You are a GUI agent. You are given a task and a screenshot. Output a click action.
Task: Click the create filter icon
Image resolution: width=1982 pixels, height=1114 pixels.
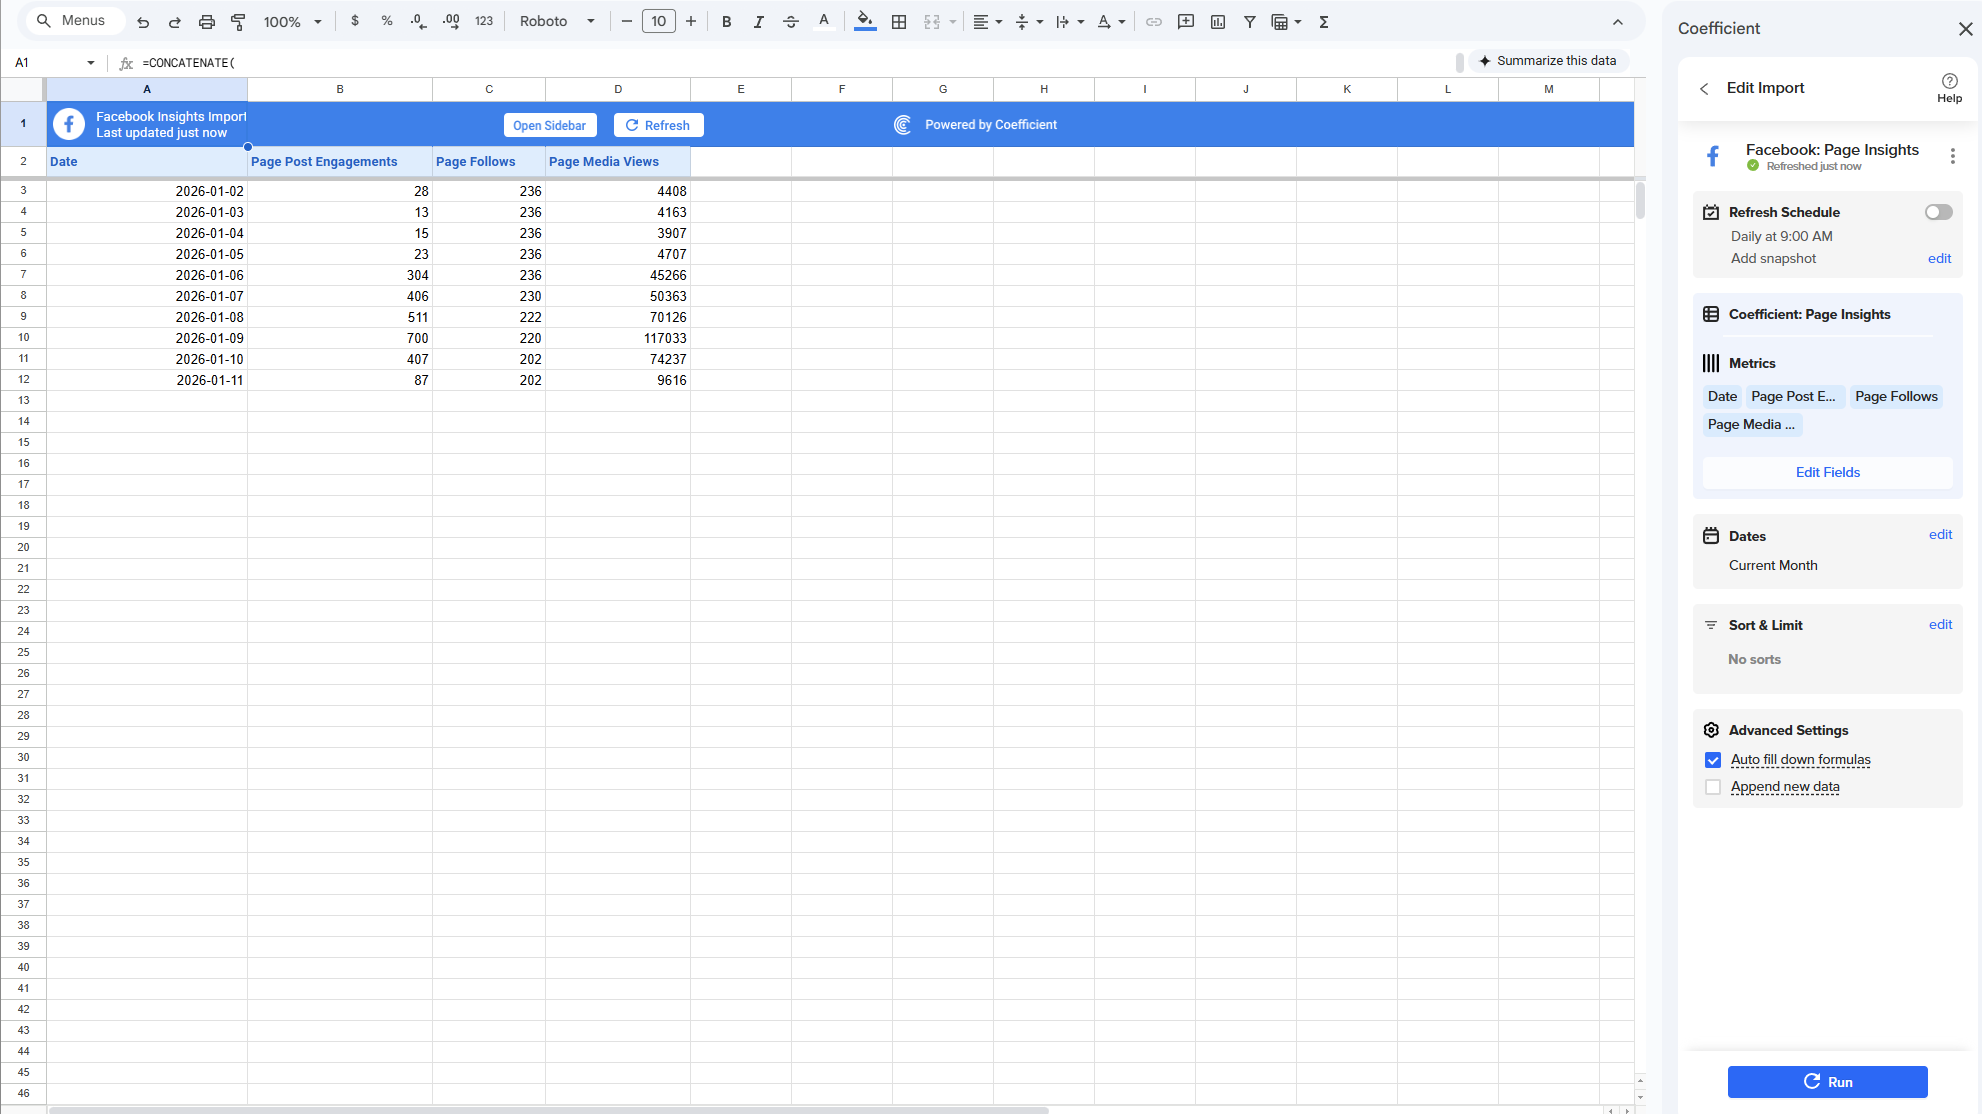[1249, 22]
